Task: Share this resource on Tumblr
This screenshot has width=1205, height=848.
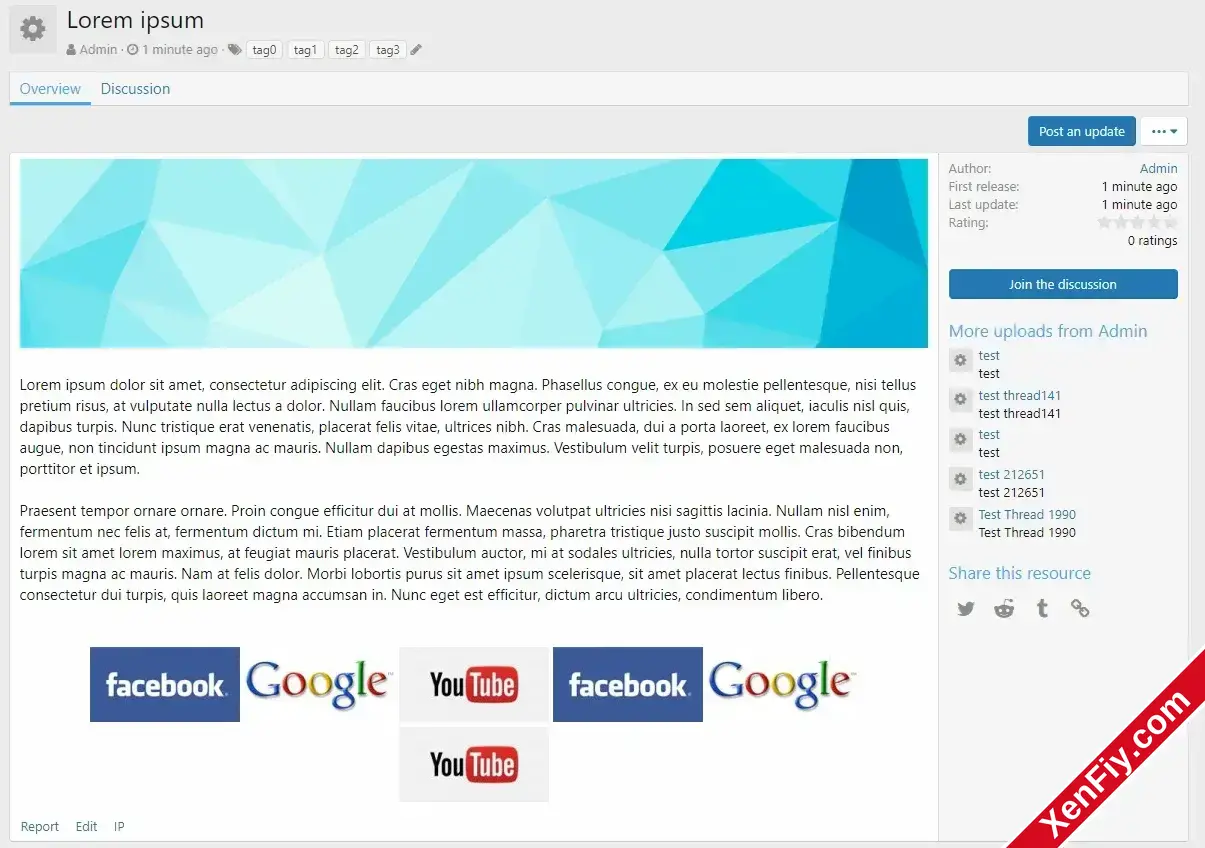Action: click(x=1042, y=609)
